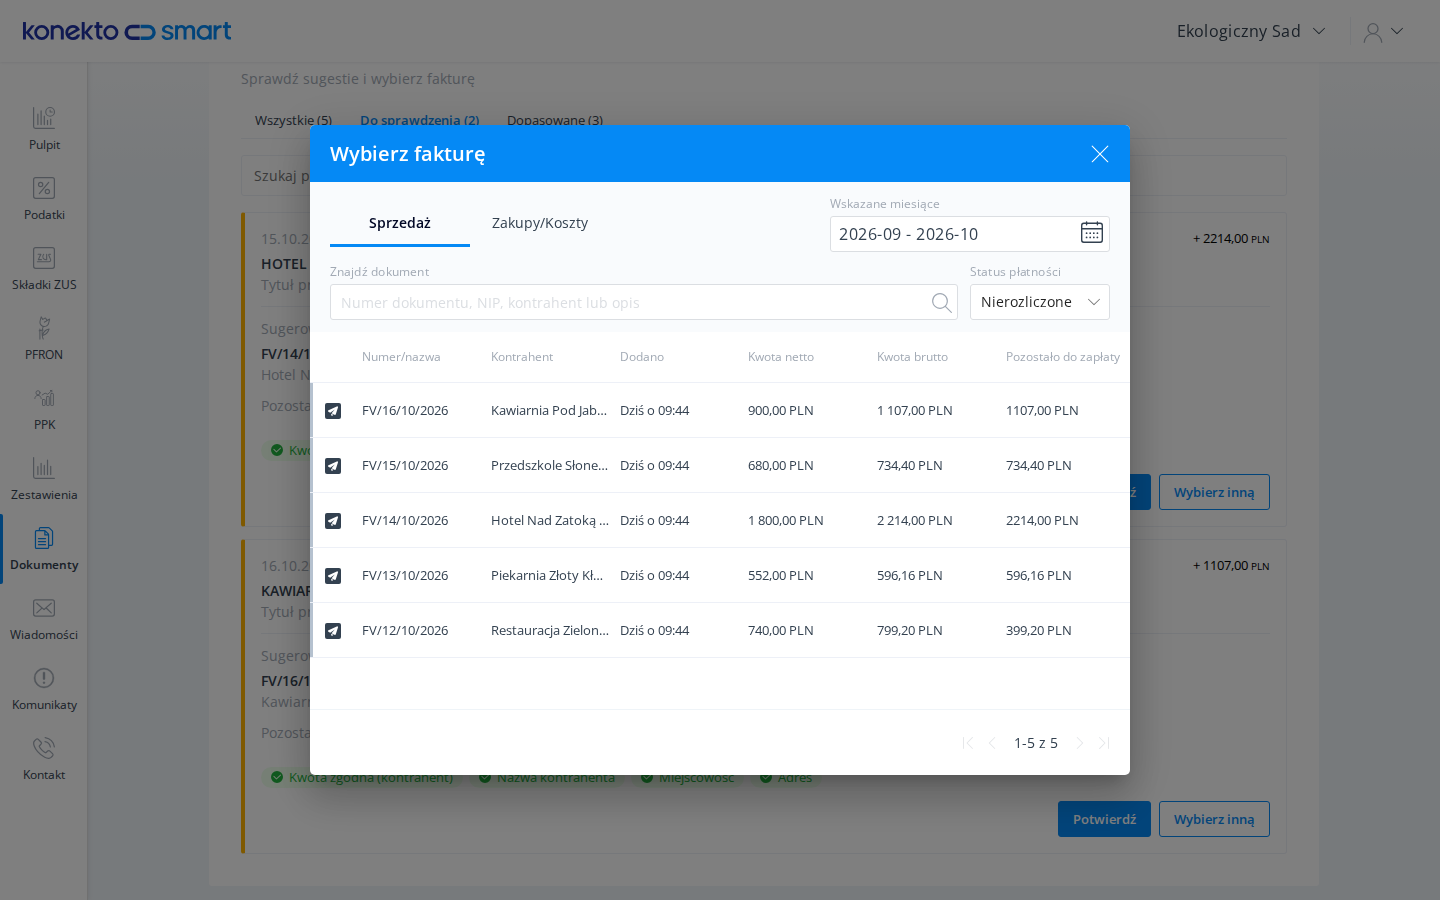Screen dimensions: 1440x900
Task: Sort by Kwota brutto column header
Action: (912, 357)
